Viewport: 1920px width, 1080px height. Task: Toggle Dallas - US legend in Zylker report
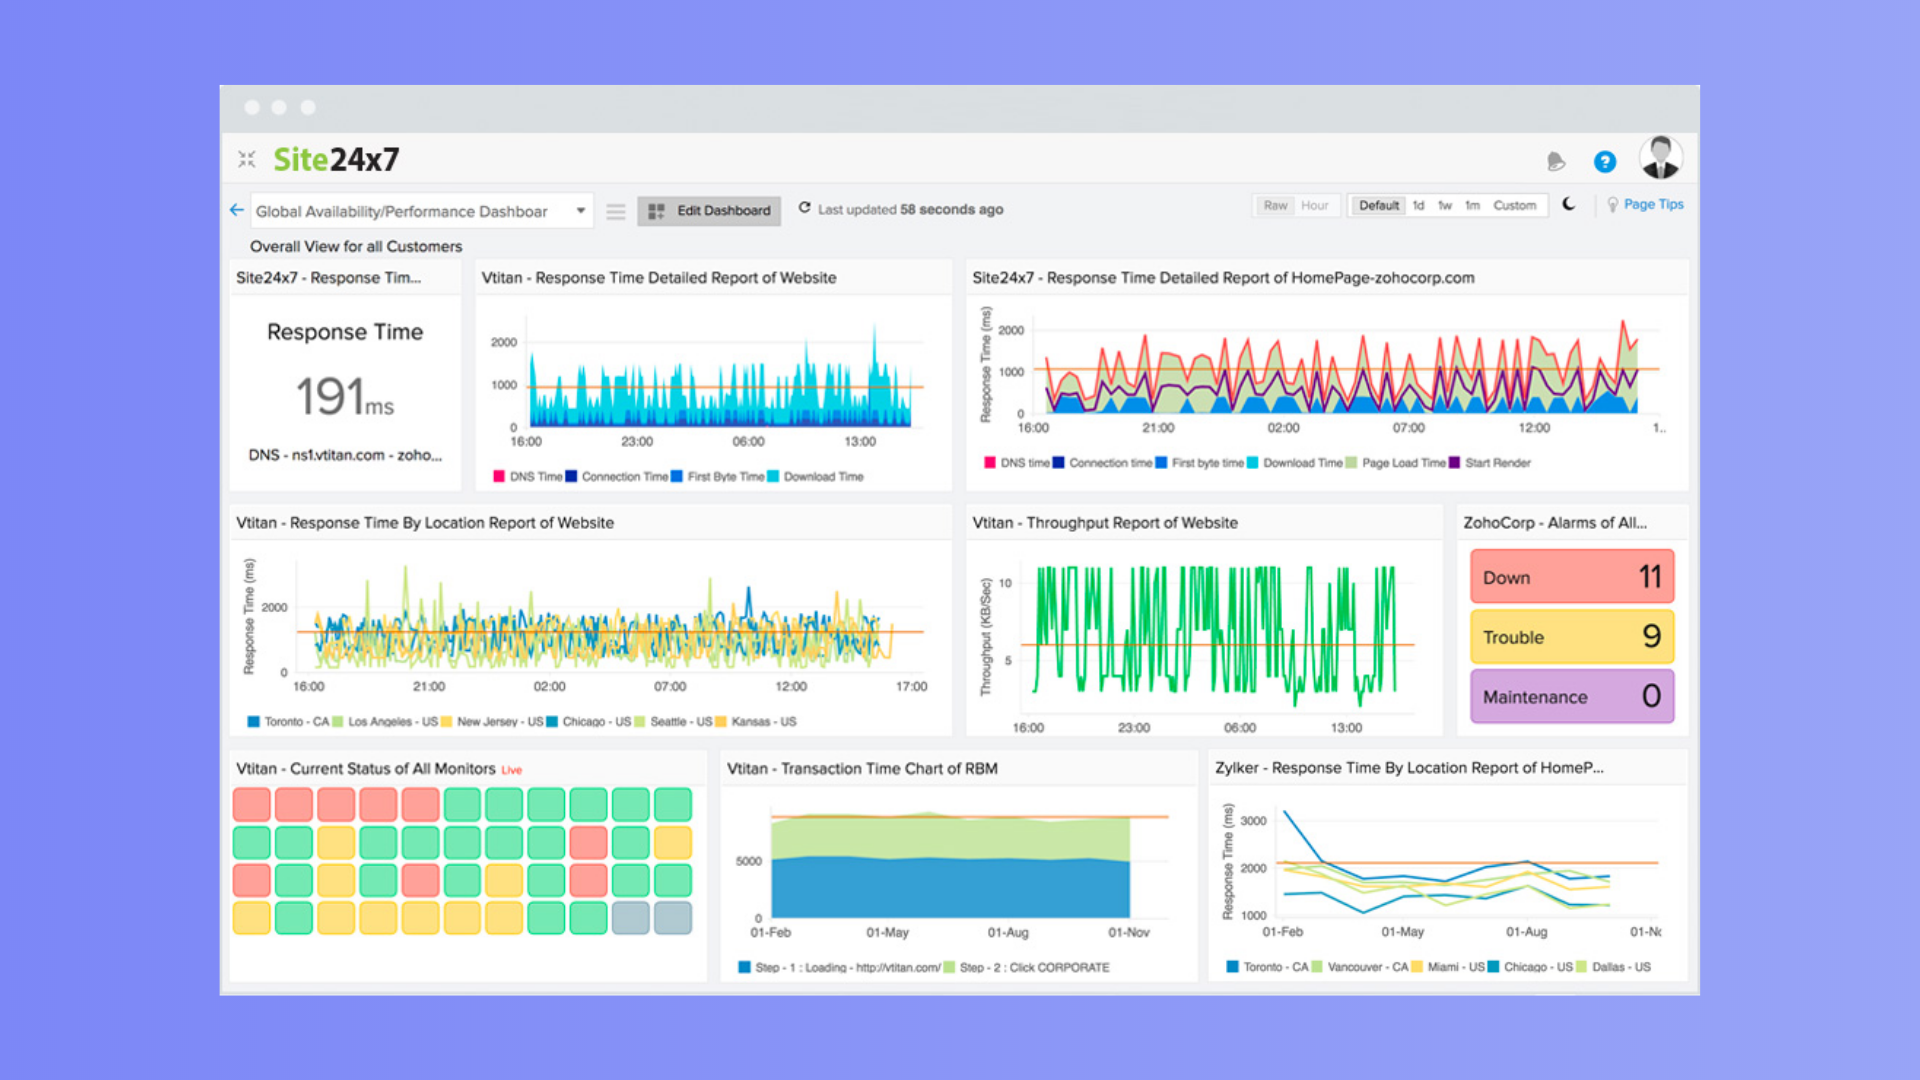pyautogui.click(x=1614, y=966)
